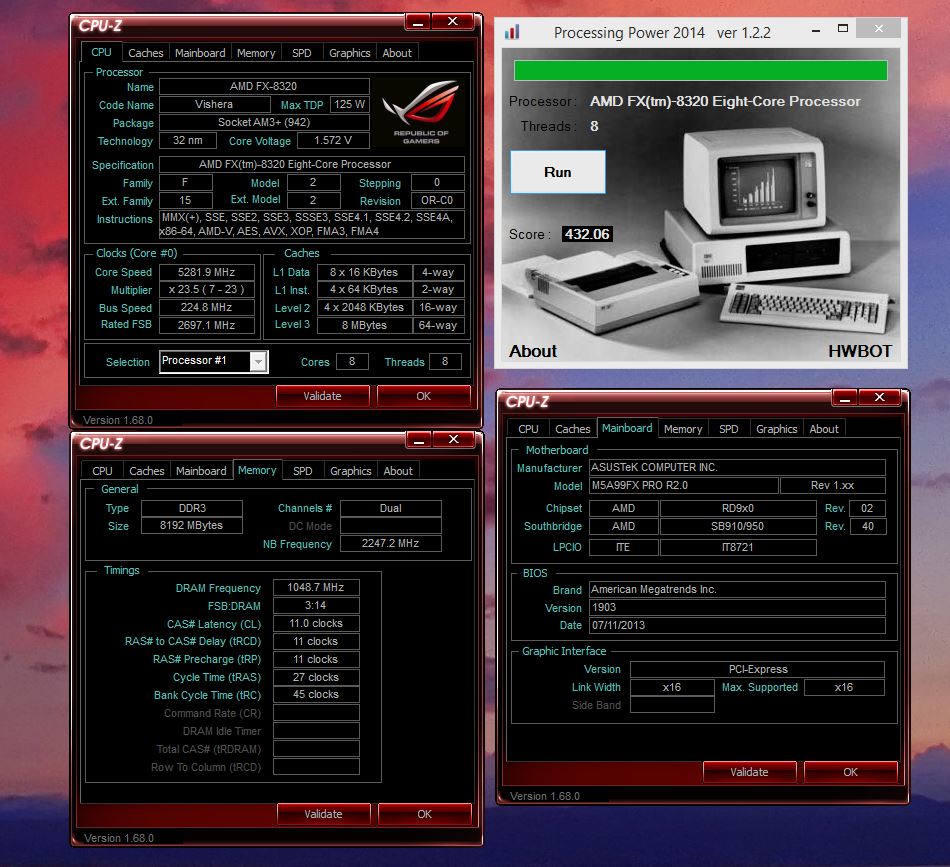The image size is (950, 867).
Task: Click the NB Frequency value 2247.2 MHz
Action: (391, 543)
